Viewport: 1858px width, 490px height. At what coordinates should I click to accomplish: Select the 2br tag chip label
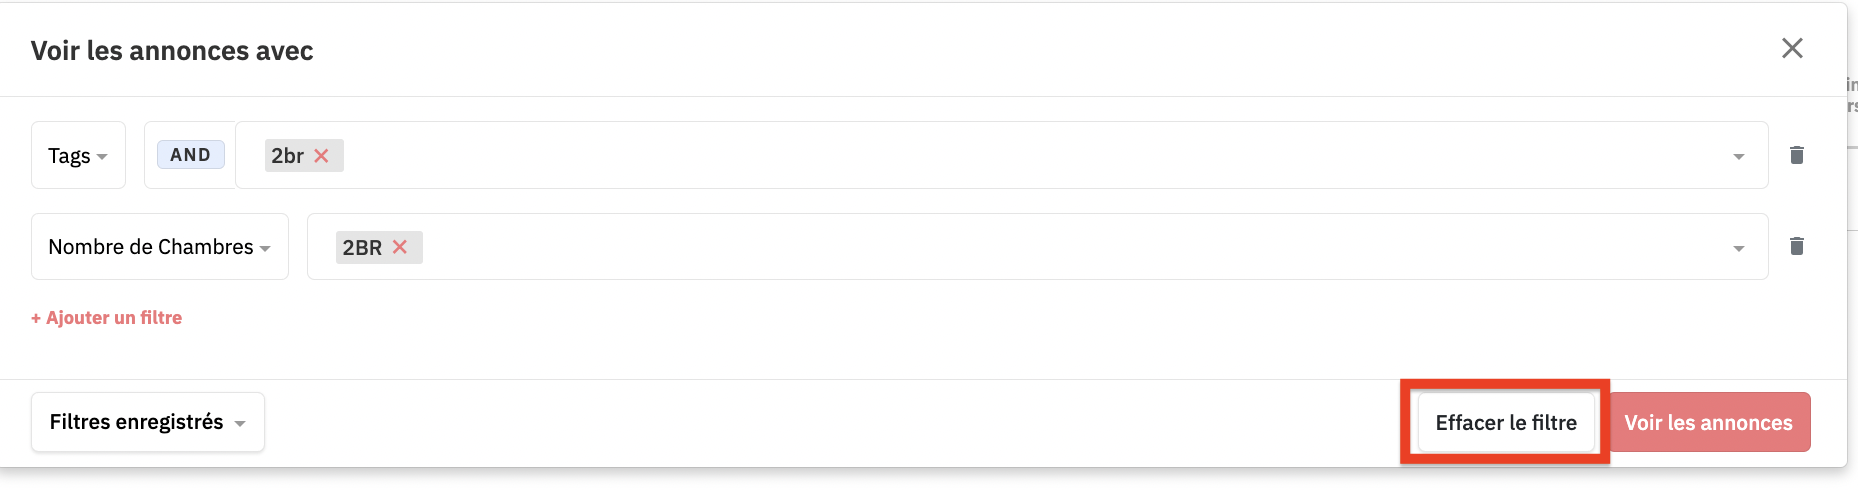(x=288, y=156)
